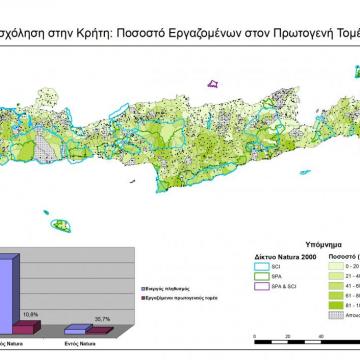Select the swatch beside the label starting 61
The height and width of the screenshot is (360, 360).
click(x=336, y=295)
